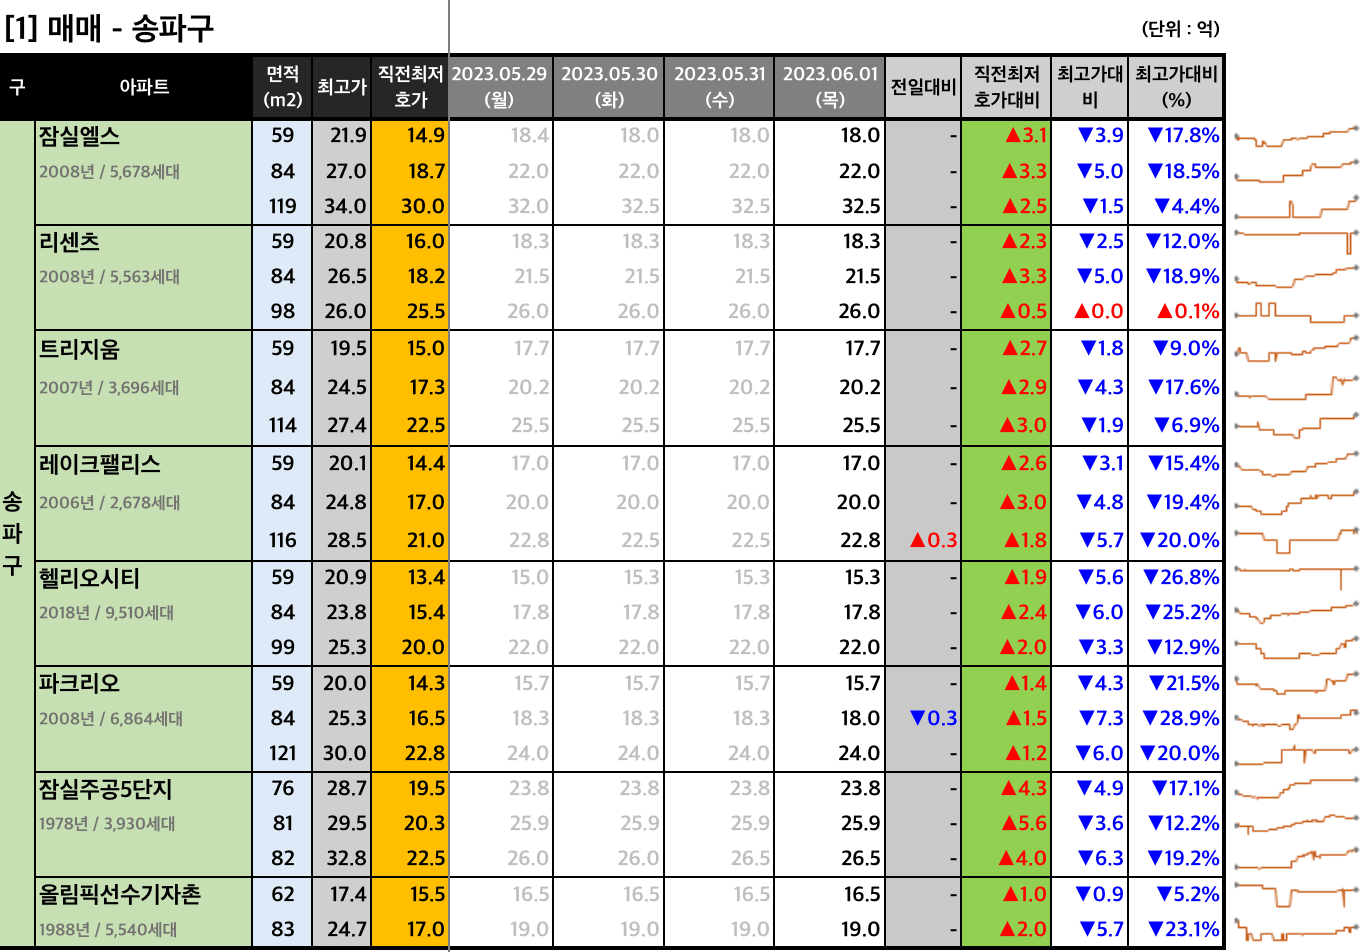
Task: Click the apartment name '레이크팰리스'
Action: coord(99,464)
